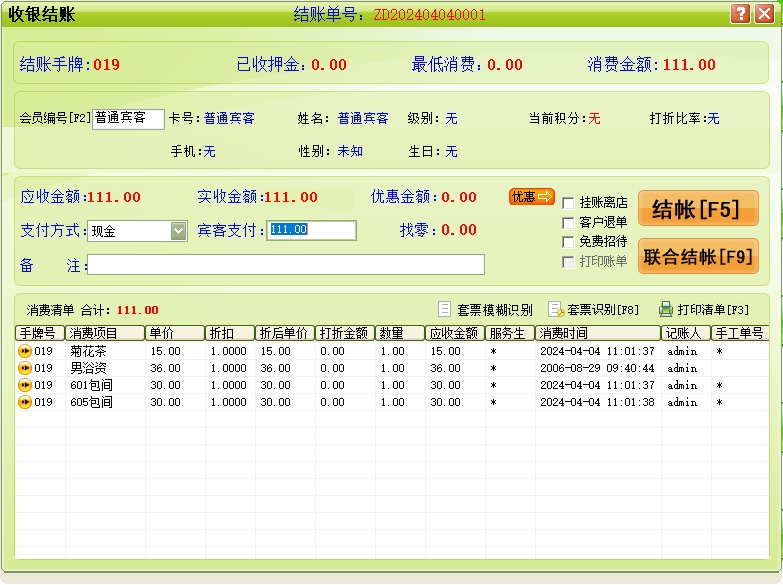Click the 会员编号 member number field
The image size is (783, 585).
[x=128, y=119]
